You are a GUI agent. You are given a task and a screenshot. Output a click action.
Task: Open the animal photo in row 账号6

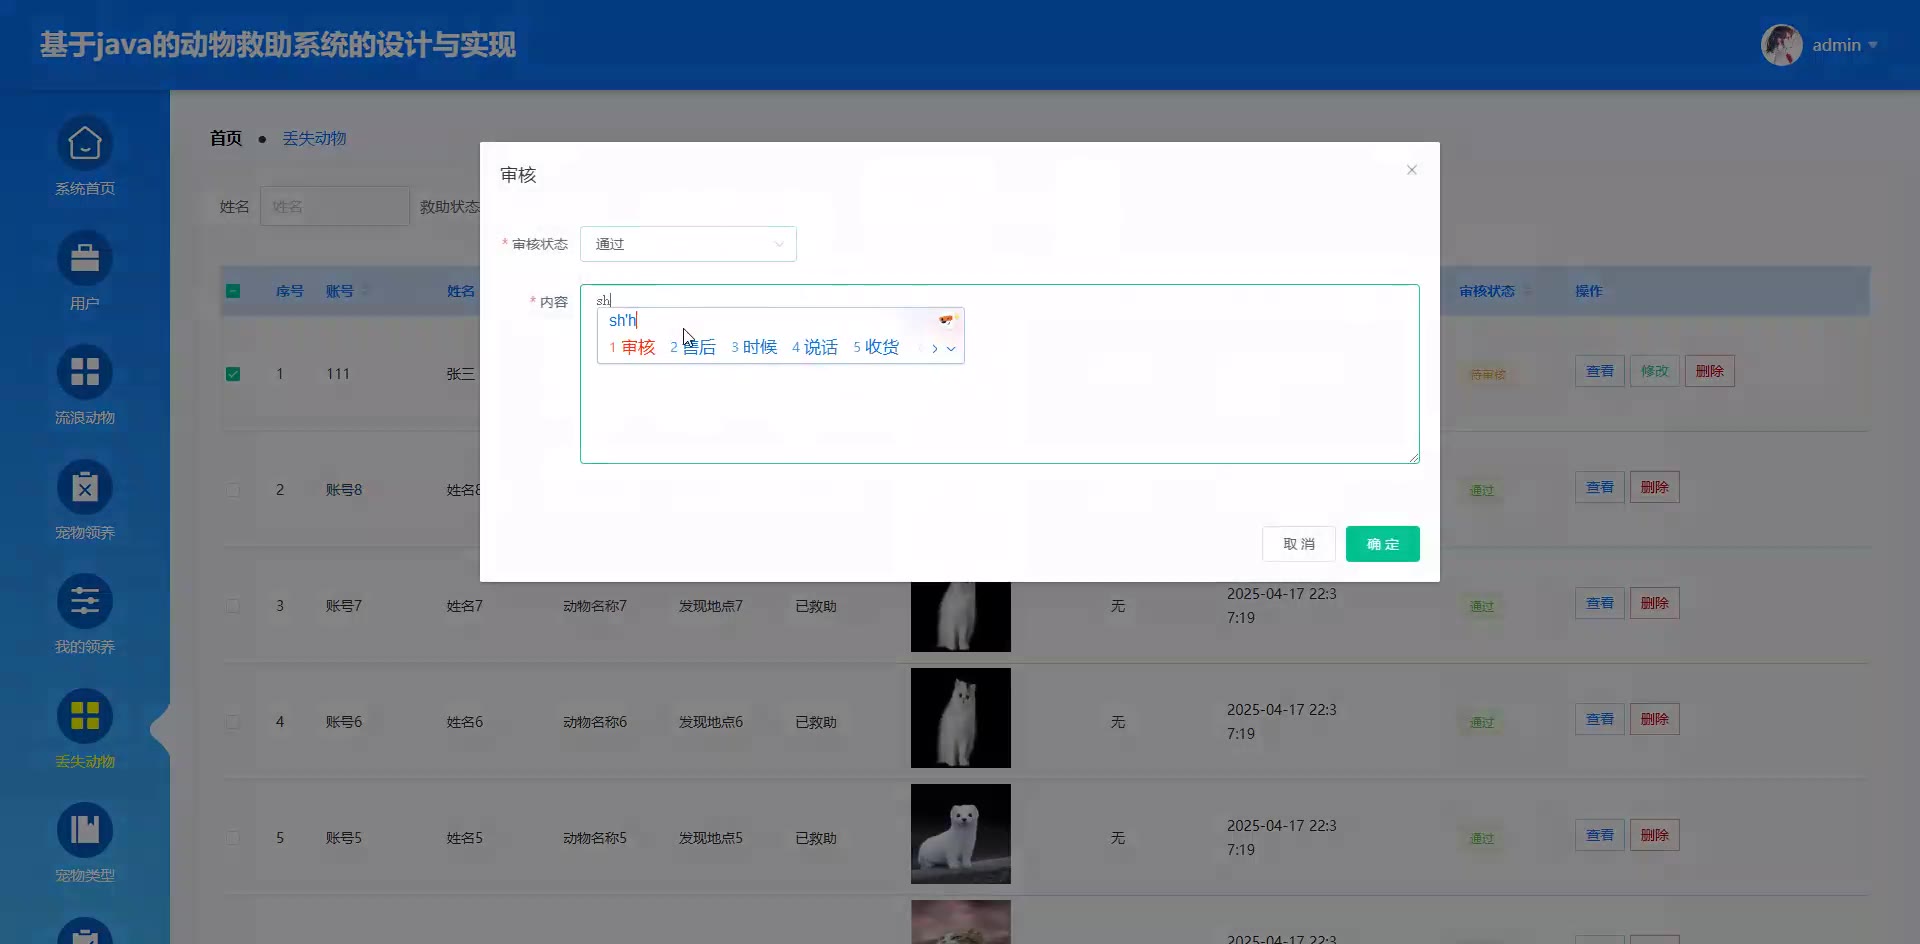961,718
